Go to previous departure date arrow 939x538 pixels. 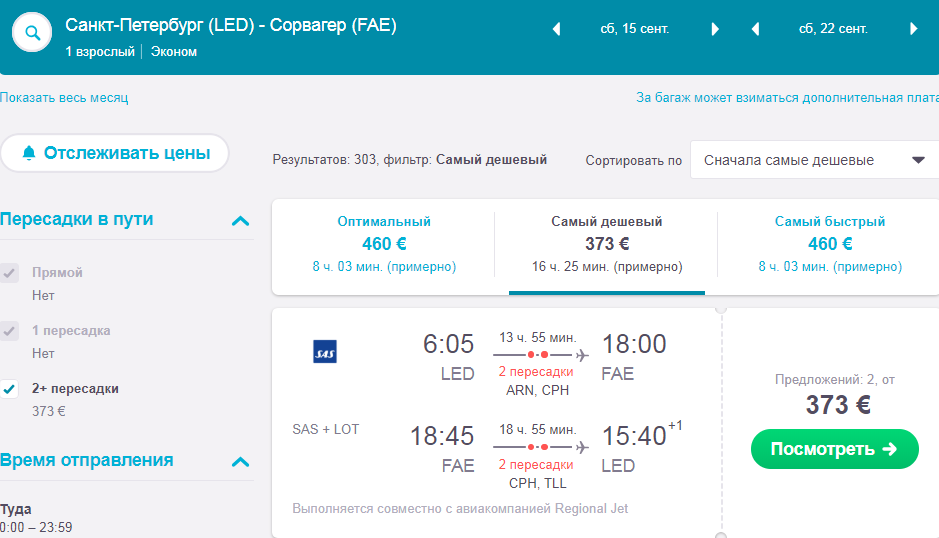(x=556, y=29)
